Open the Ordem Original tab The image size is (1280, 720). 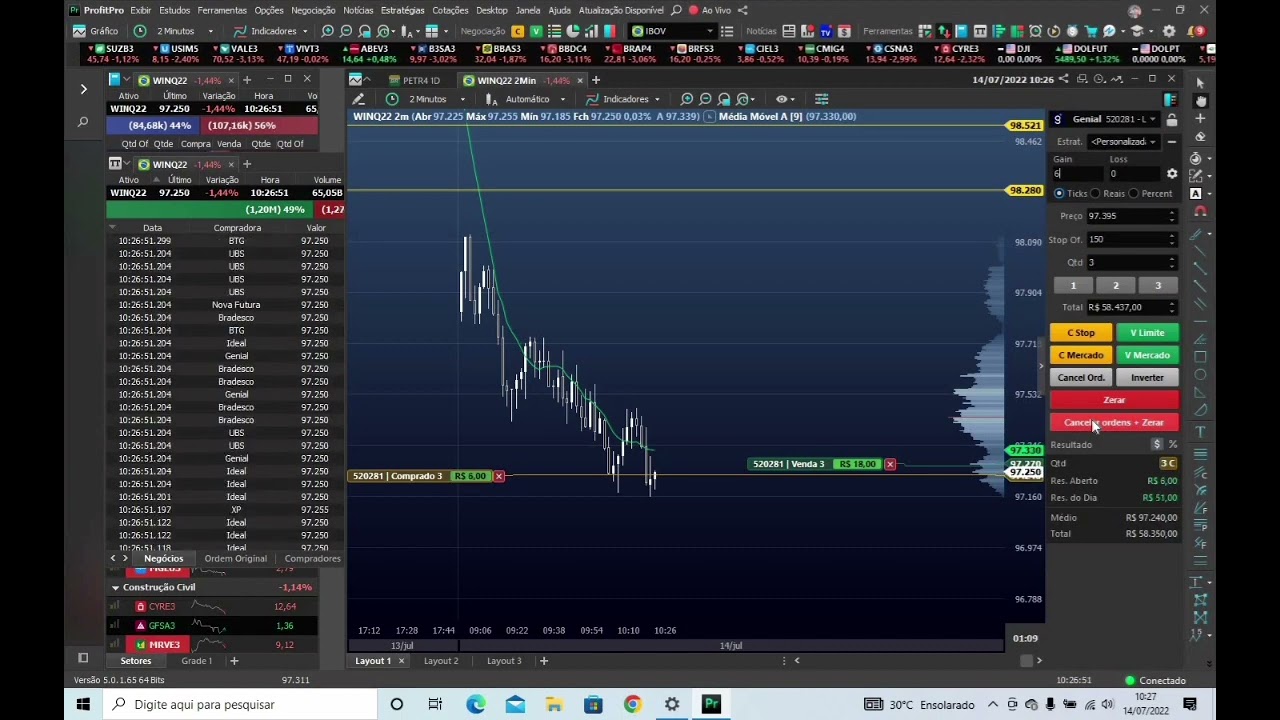(236, 559)
